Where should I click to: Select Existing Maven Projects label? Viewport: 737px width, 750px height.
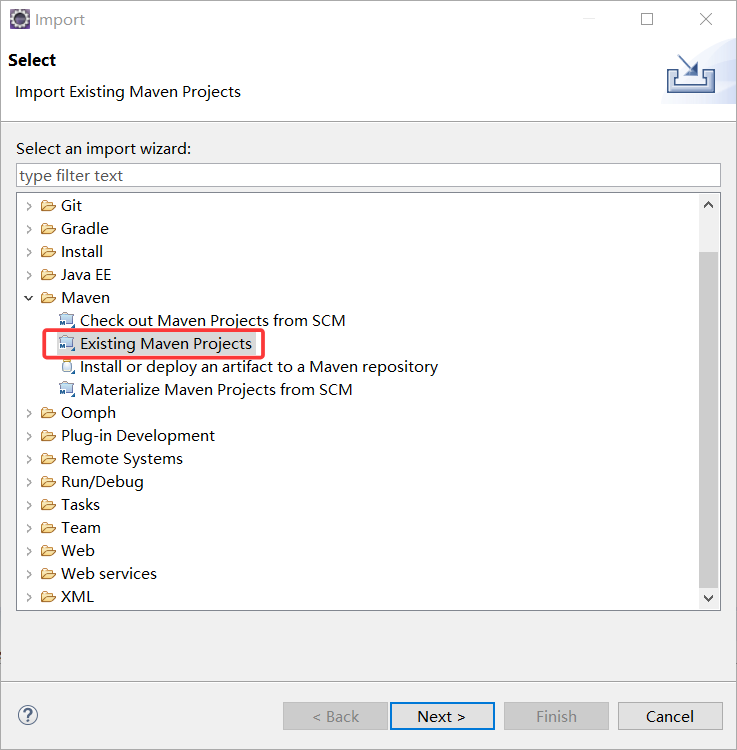pos(165,343)
